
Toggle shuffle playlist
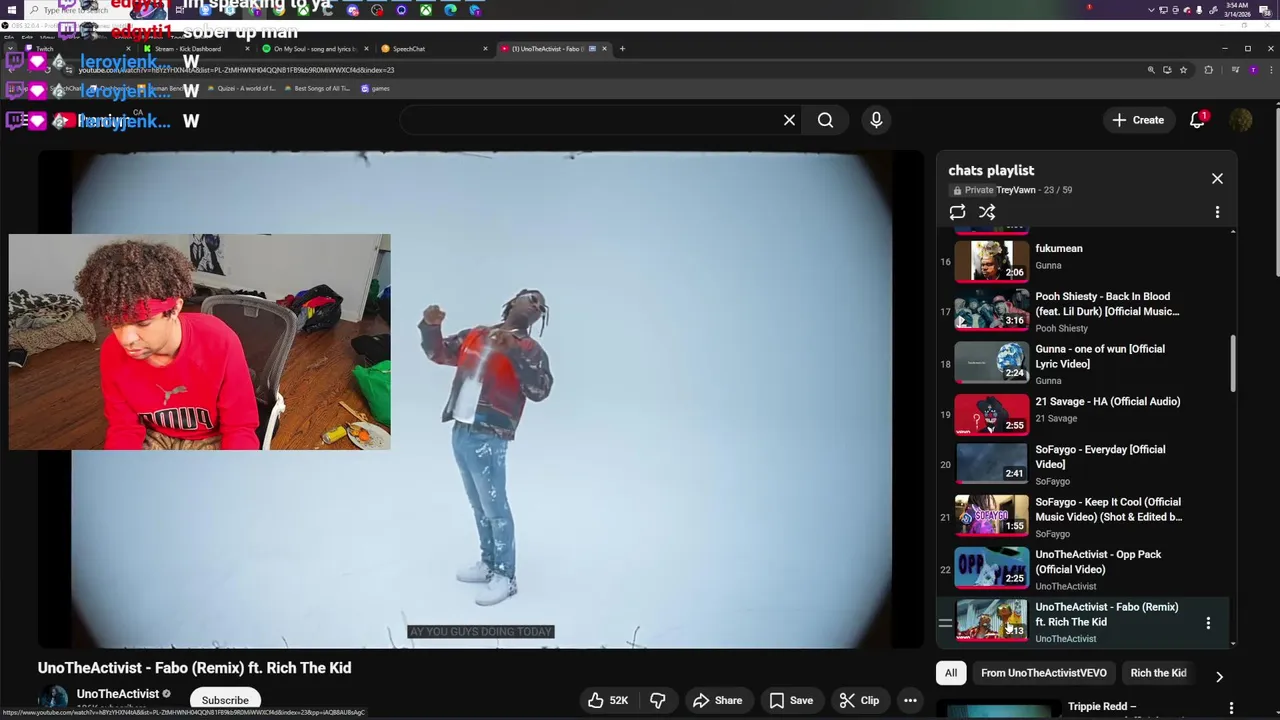[x=987, y=212]
